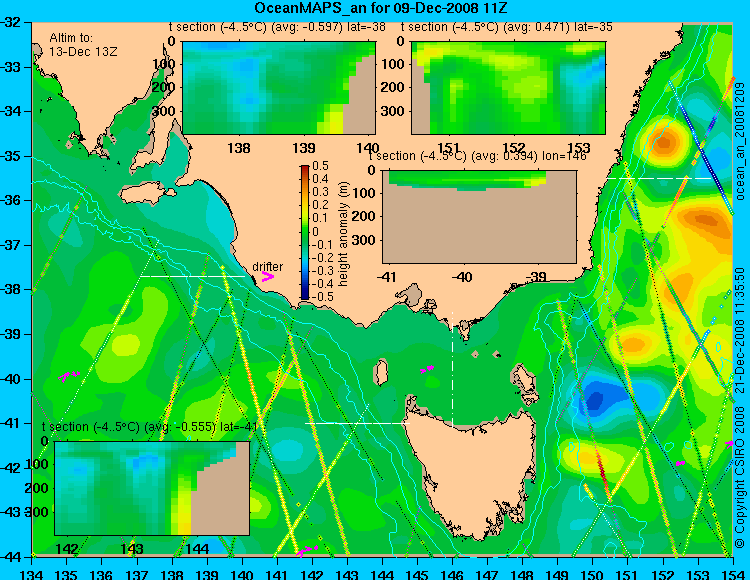Click the dark red top of the color bar
The height and width of the screenshot is (580, 750).
point(305,168)
